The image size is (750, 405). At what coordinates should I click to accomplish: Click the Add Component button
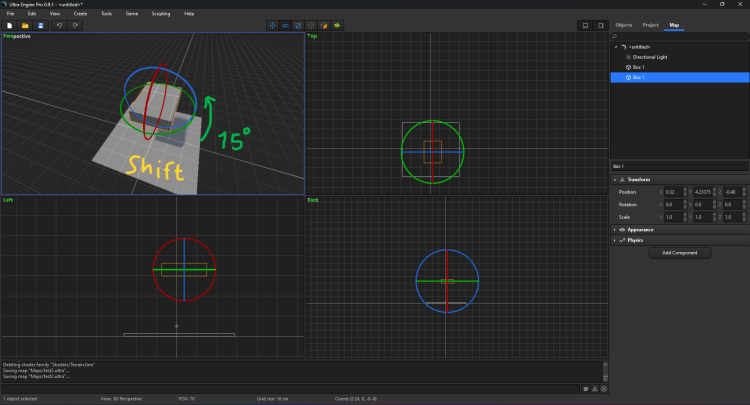[679, 253]
